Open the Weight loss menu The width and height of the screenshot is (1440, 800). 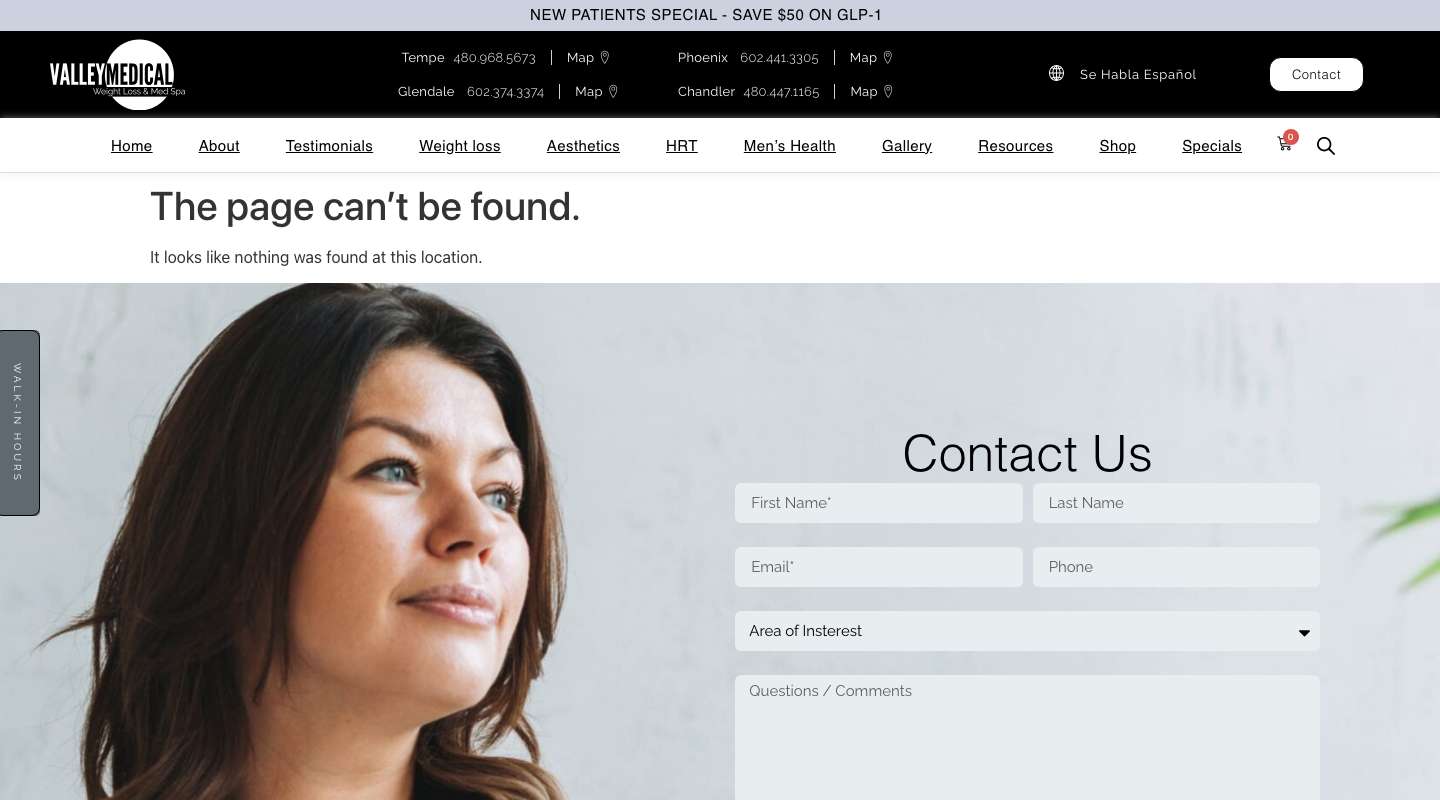[x=460, y=146]
